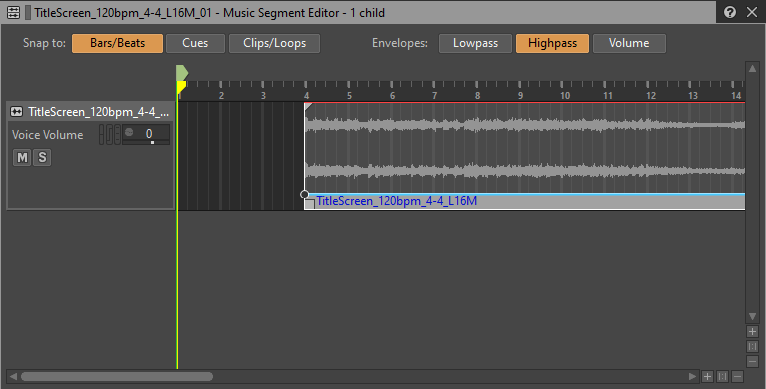
Task: Toggle the Highpass envelope
Action: (x=553, y=43)
